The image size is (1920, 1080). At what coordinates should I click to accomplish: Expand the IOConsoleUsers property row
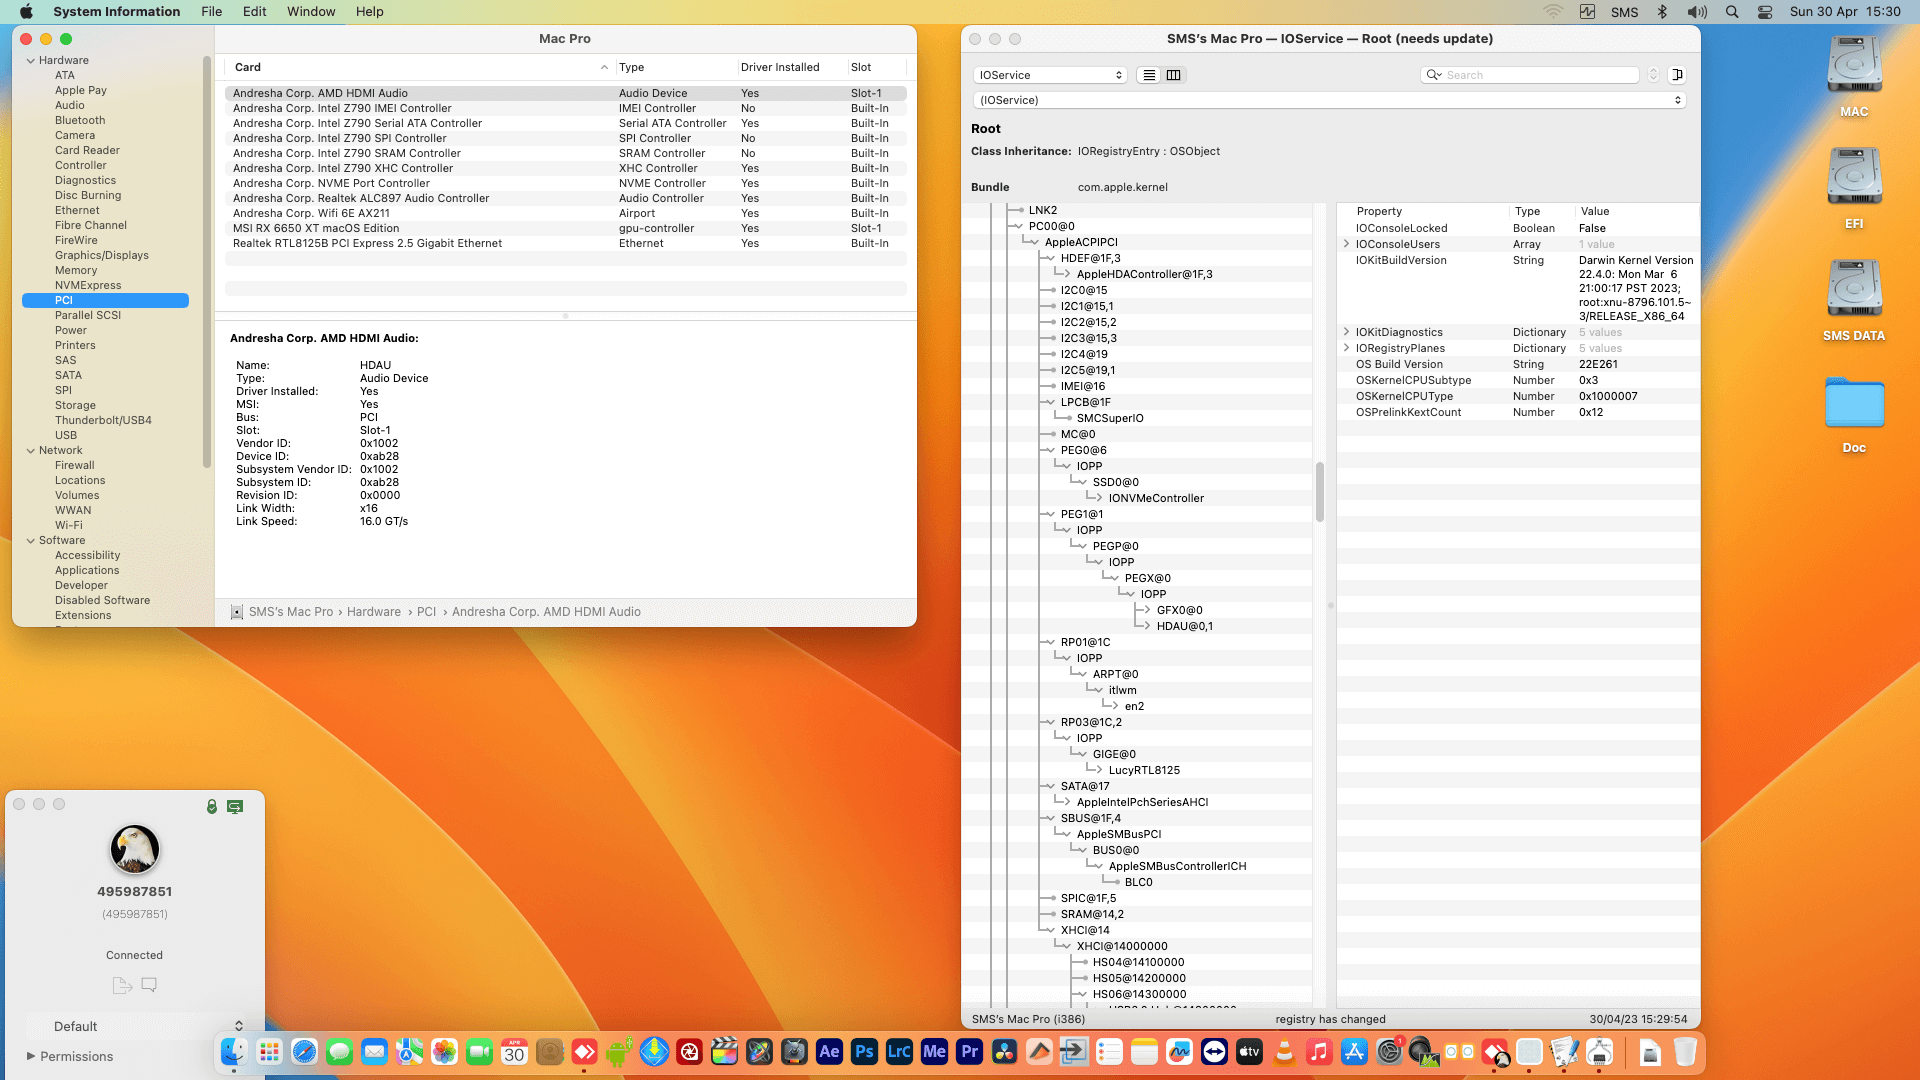pos(1346,244)
